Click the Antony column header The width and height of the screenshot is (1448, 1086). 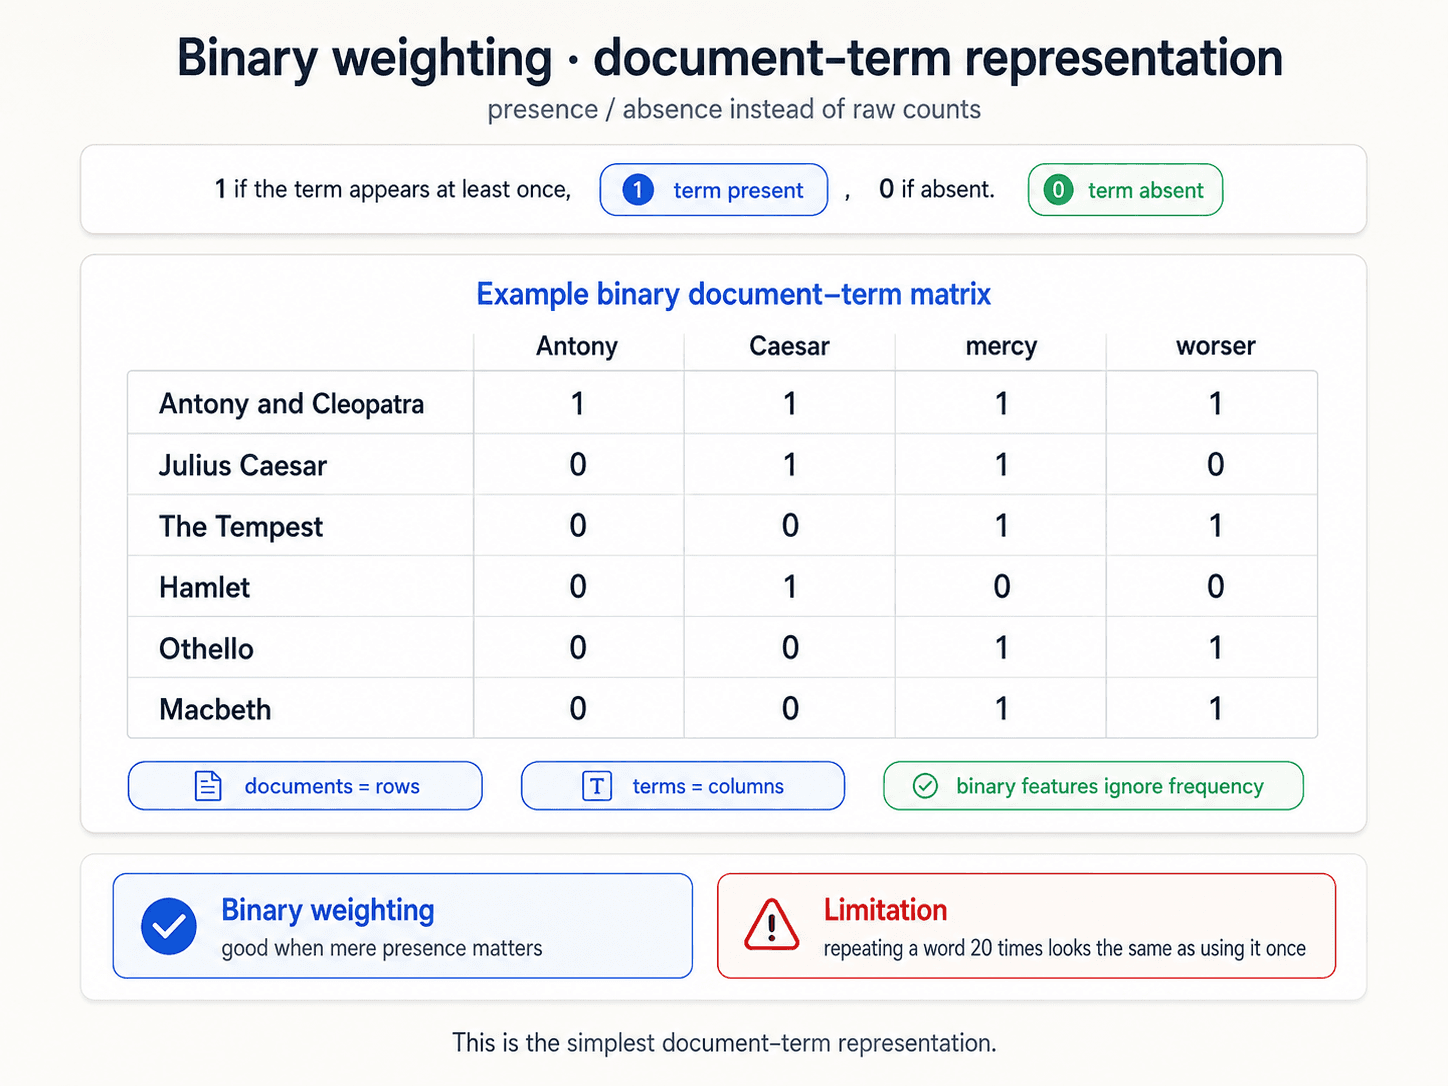(577, 346)
